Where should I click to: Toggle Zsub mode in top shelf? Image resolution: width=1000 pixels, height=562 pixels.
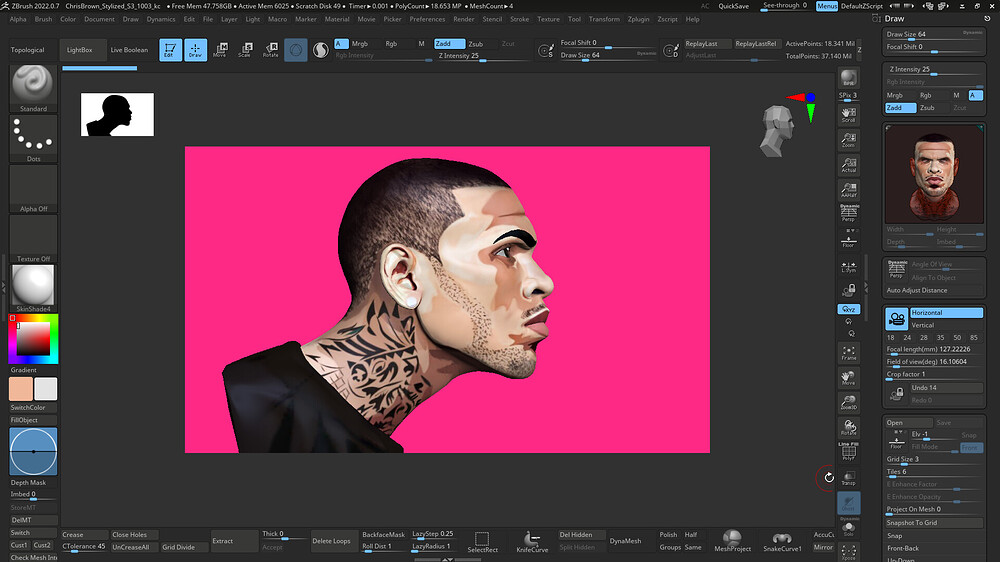pos(476,43)
